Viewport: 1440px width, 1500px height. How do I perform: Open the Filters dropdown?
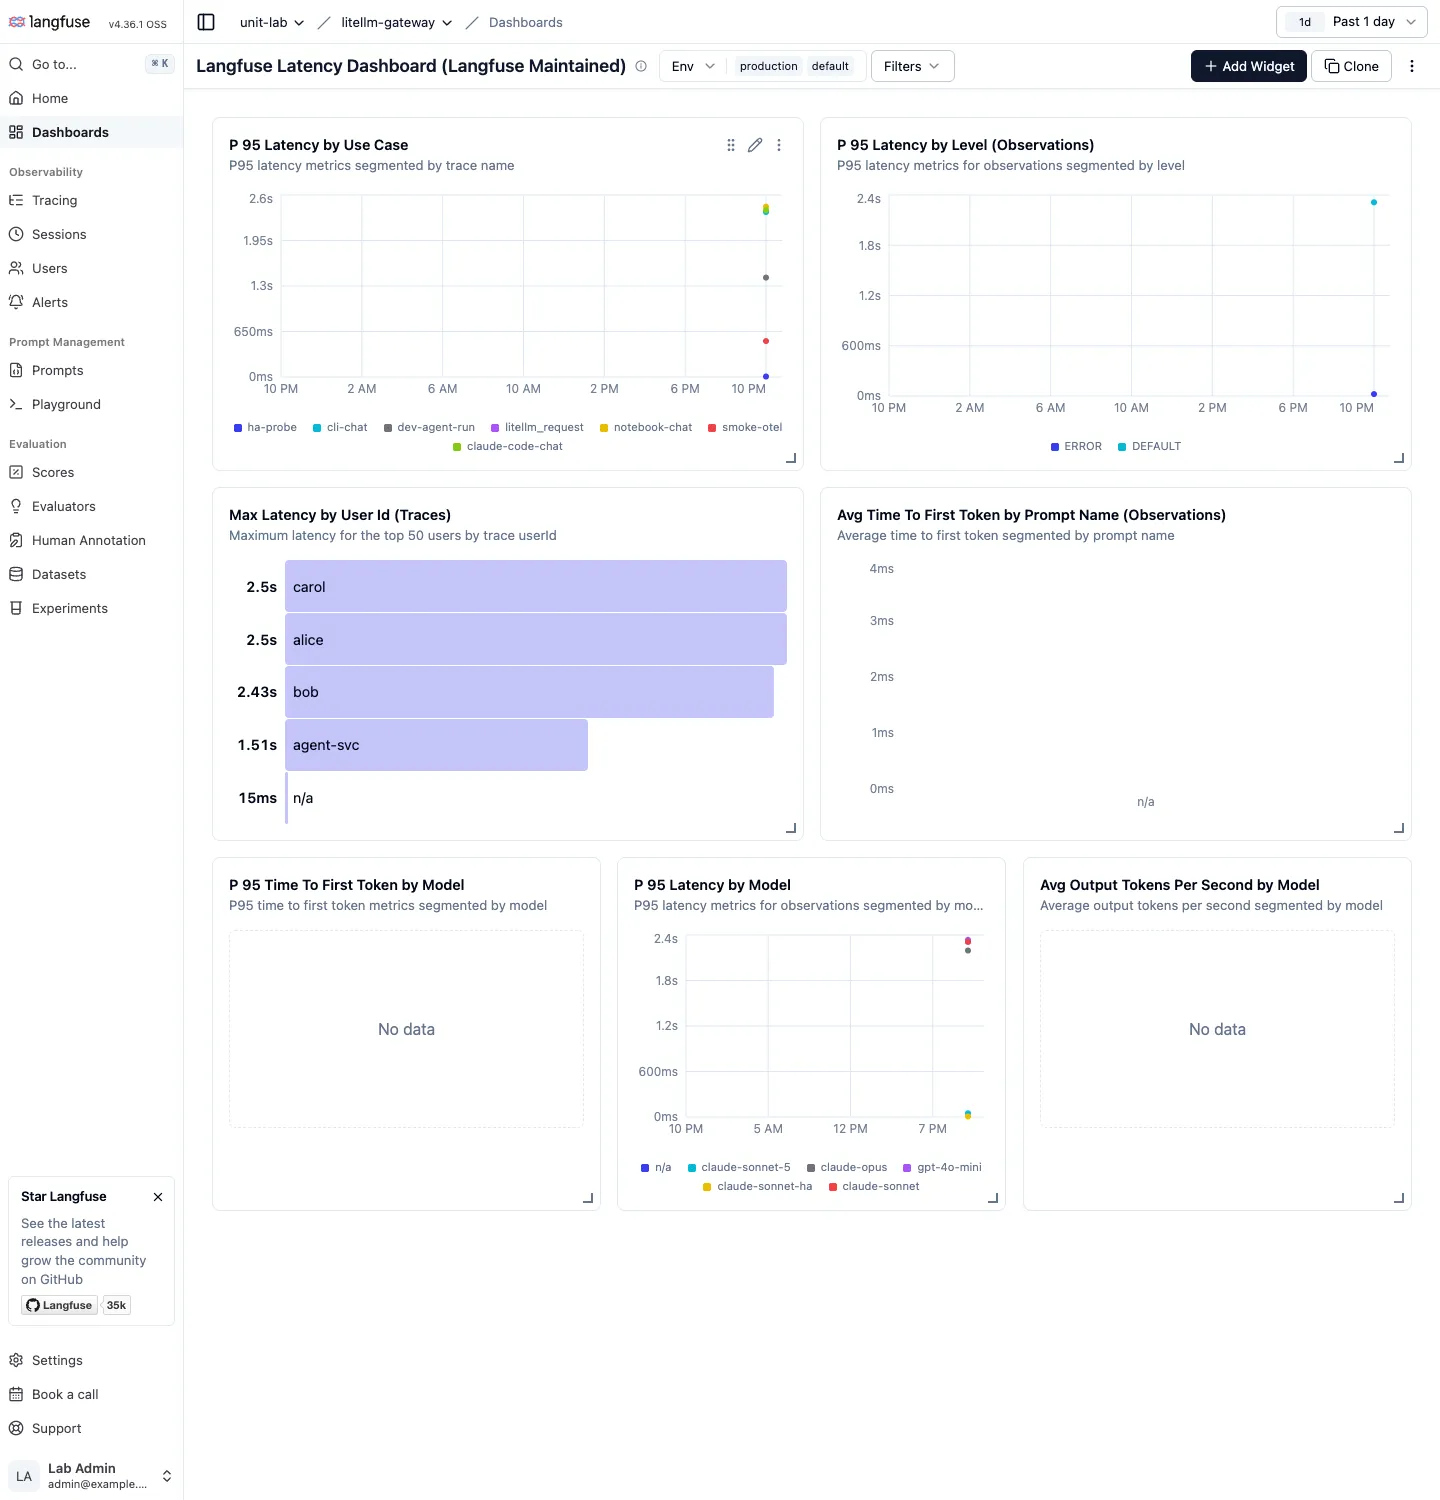pyautogui.click(x=912, y=66)
